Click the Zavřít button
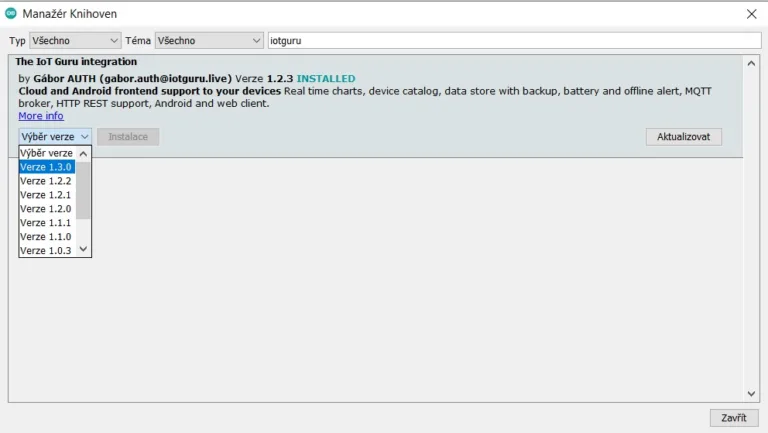 [x=734, y=418]
